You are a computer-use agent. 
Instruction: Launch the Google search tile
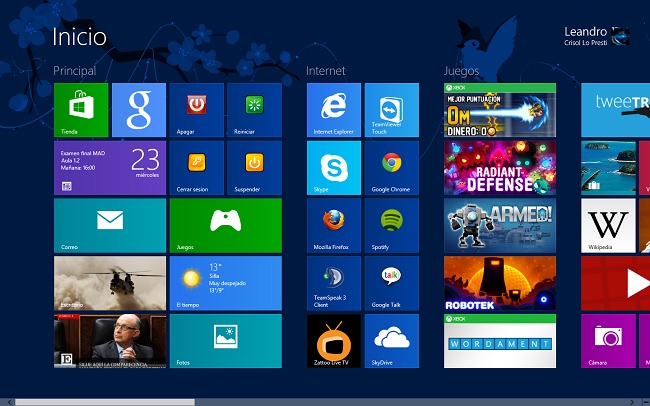139,110
